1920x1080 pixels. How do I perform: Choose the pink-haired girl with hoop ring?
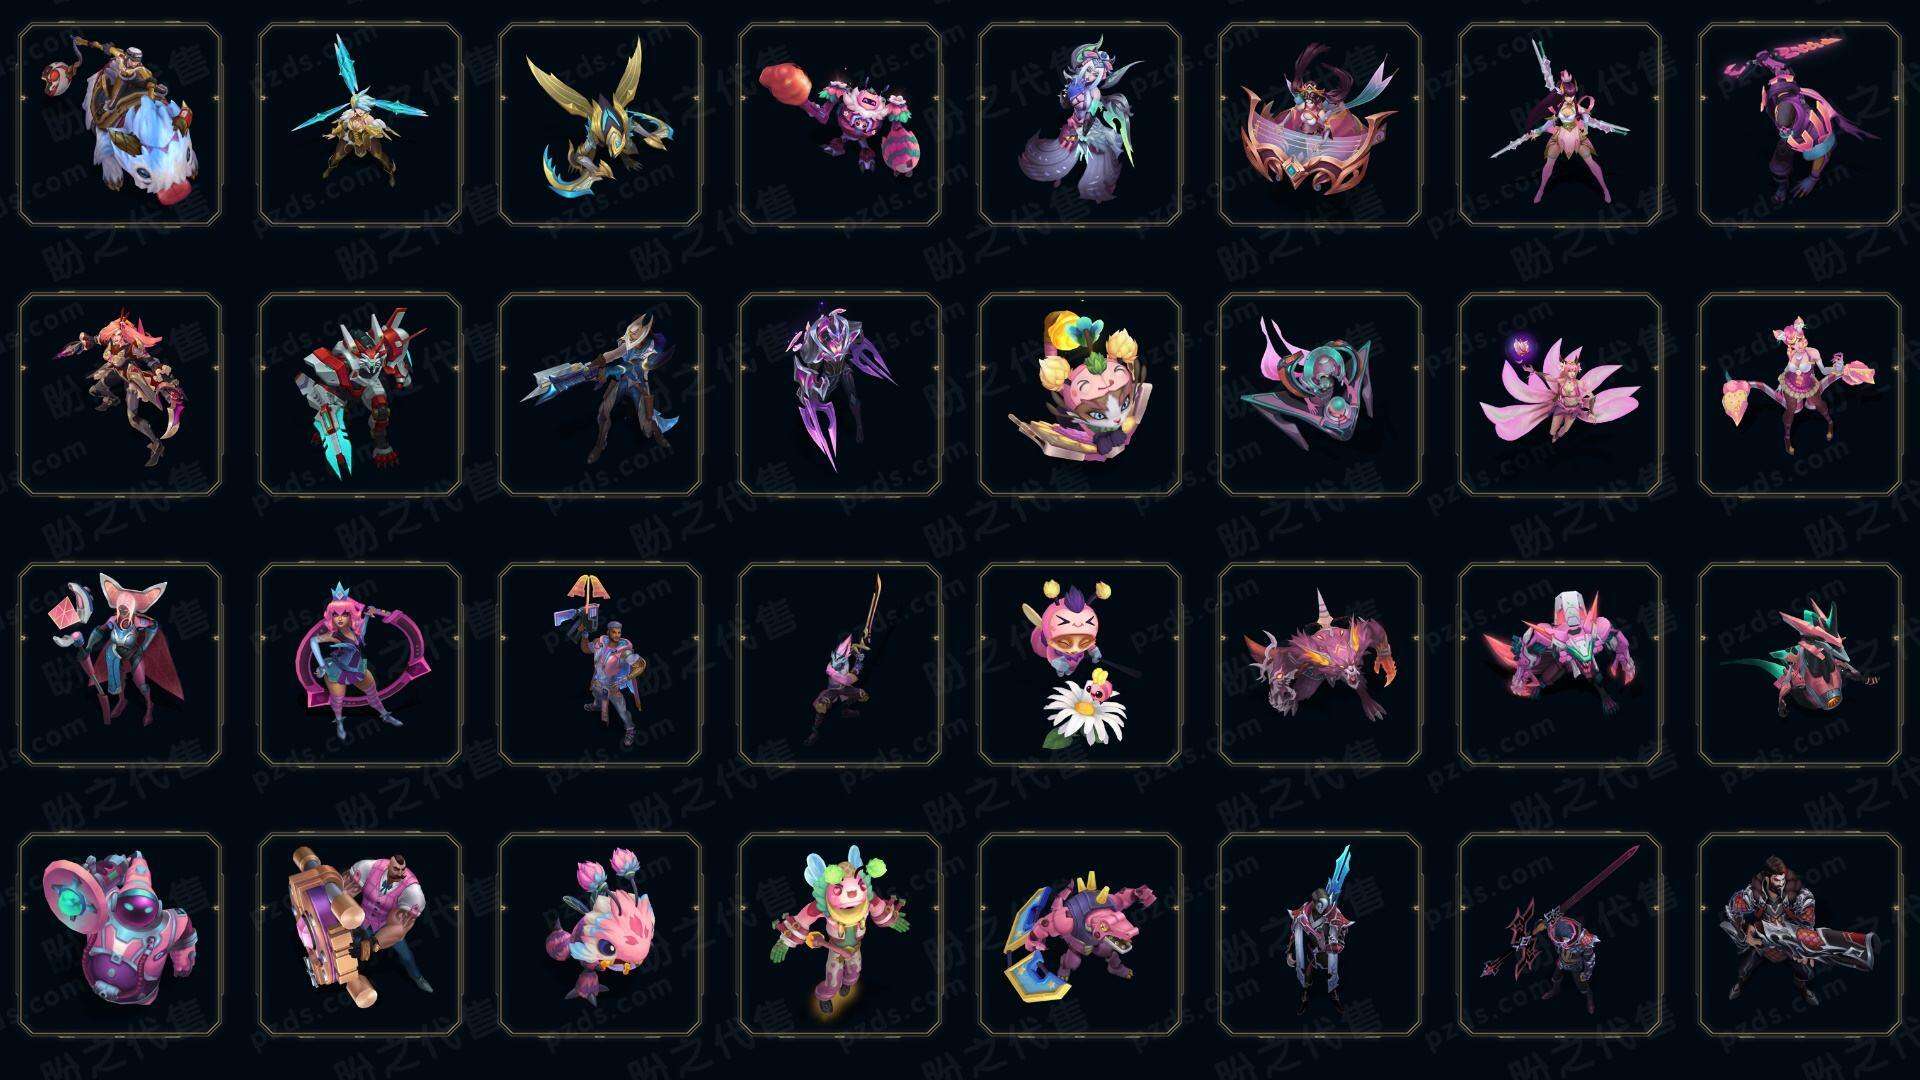[360, 664]
